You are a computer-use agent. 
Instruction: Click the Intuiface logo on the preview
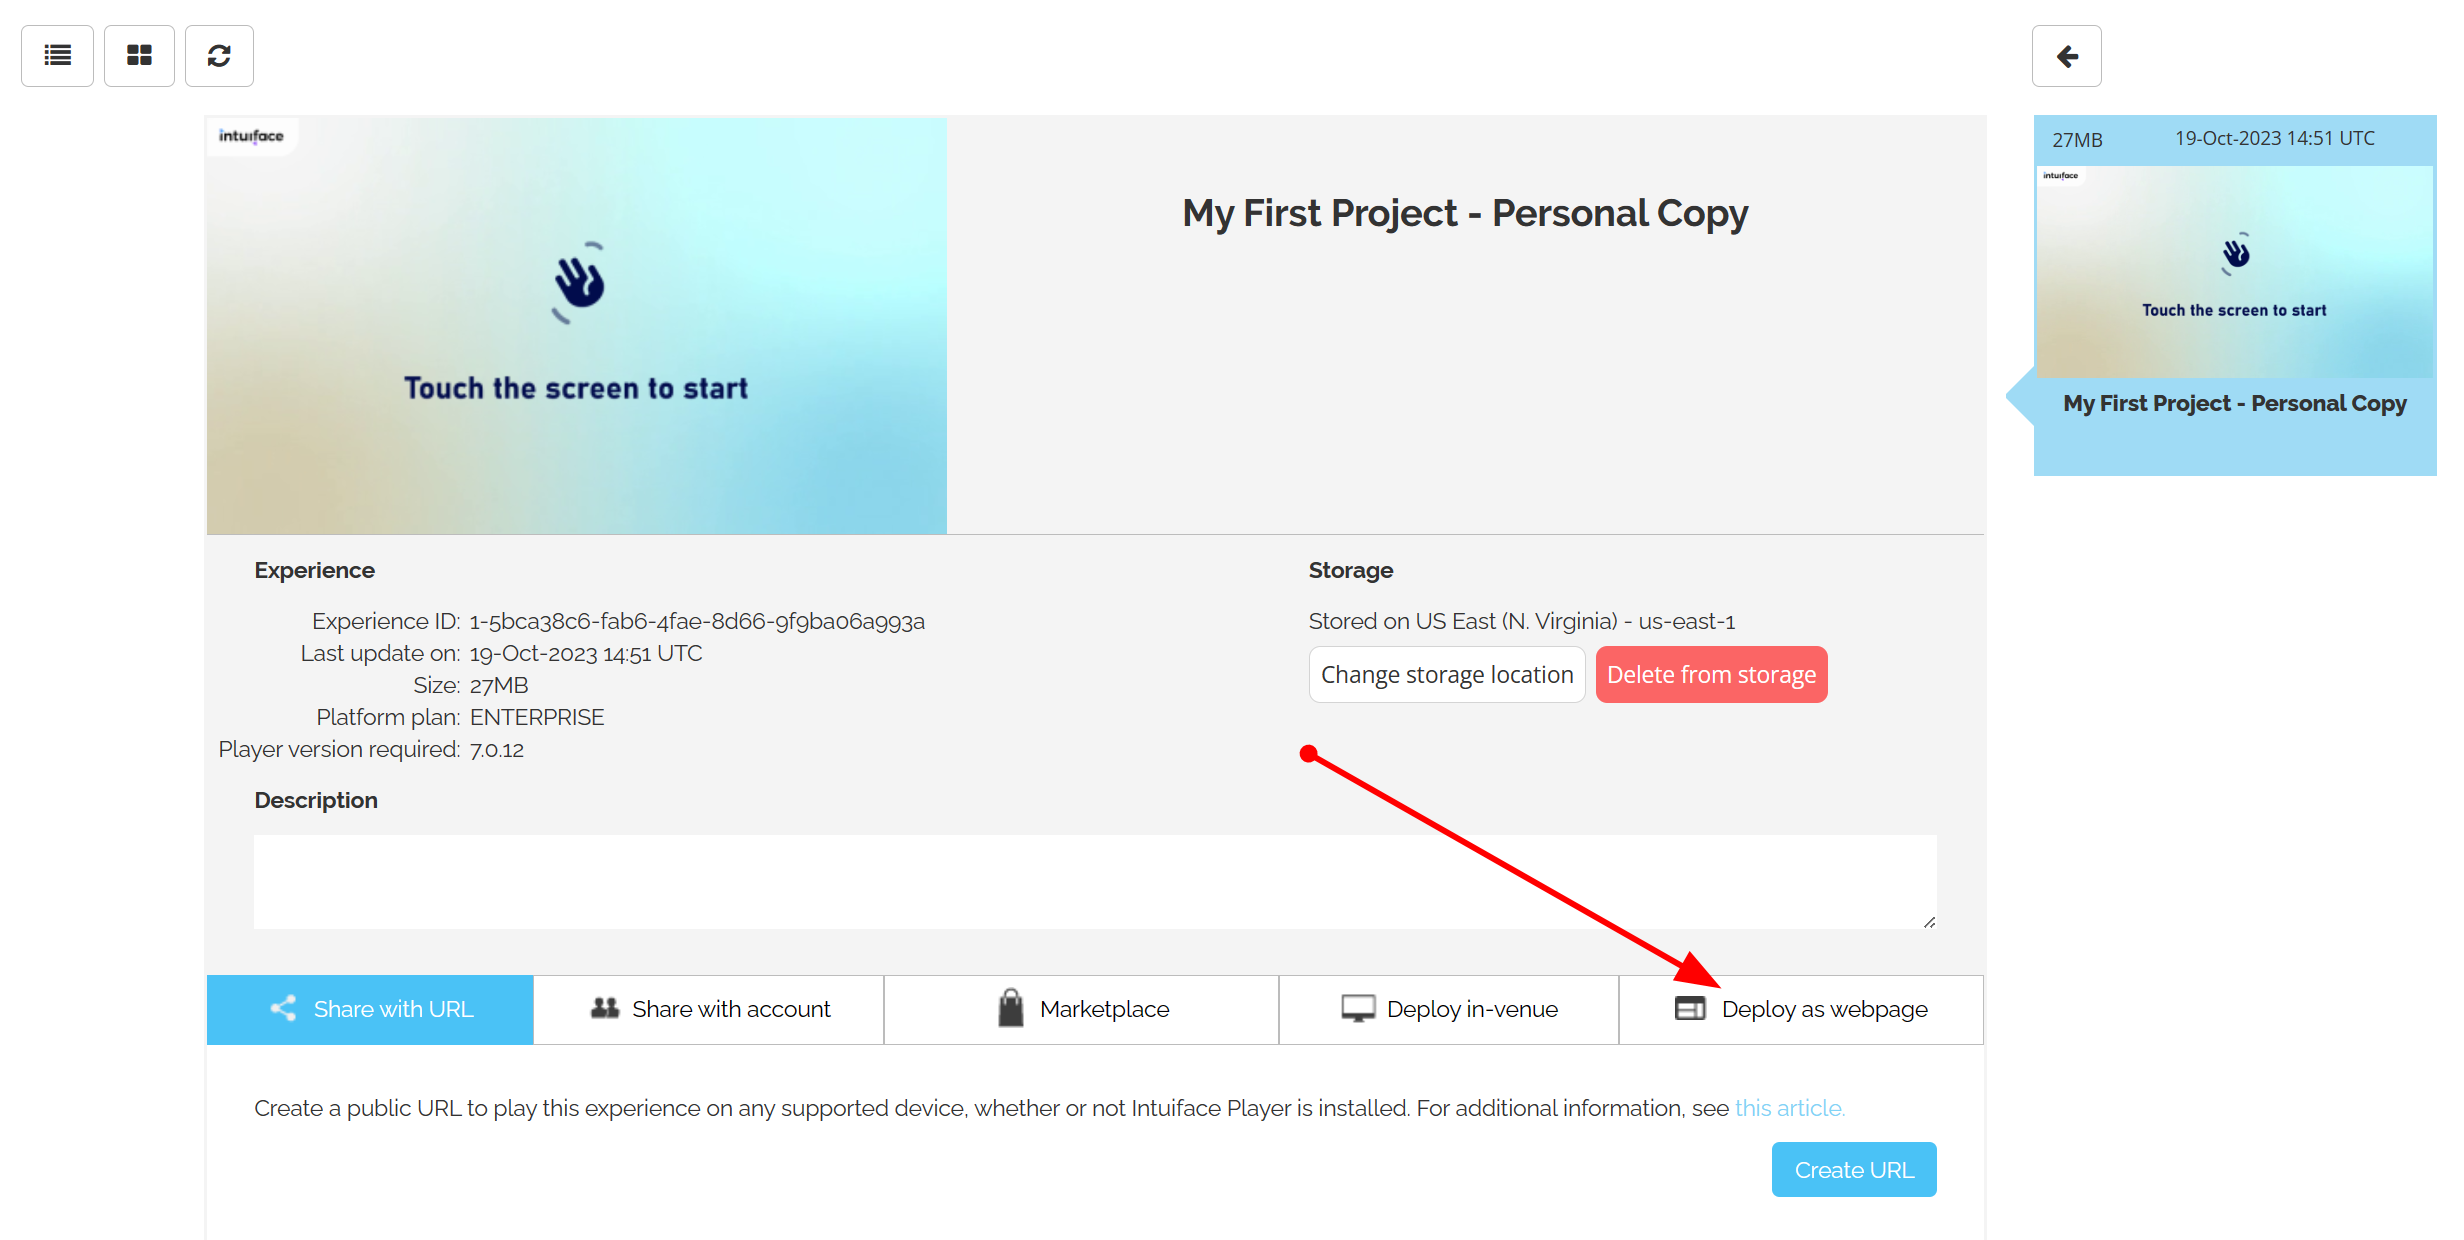click(250, 136)
